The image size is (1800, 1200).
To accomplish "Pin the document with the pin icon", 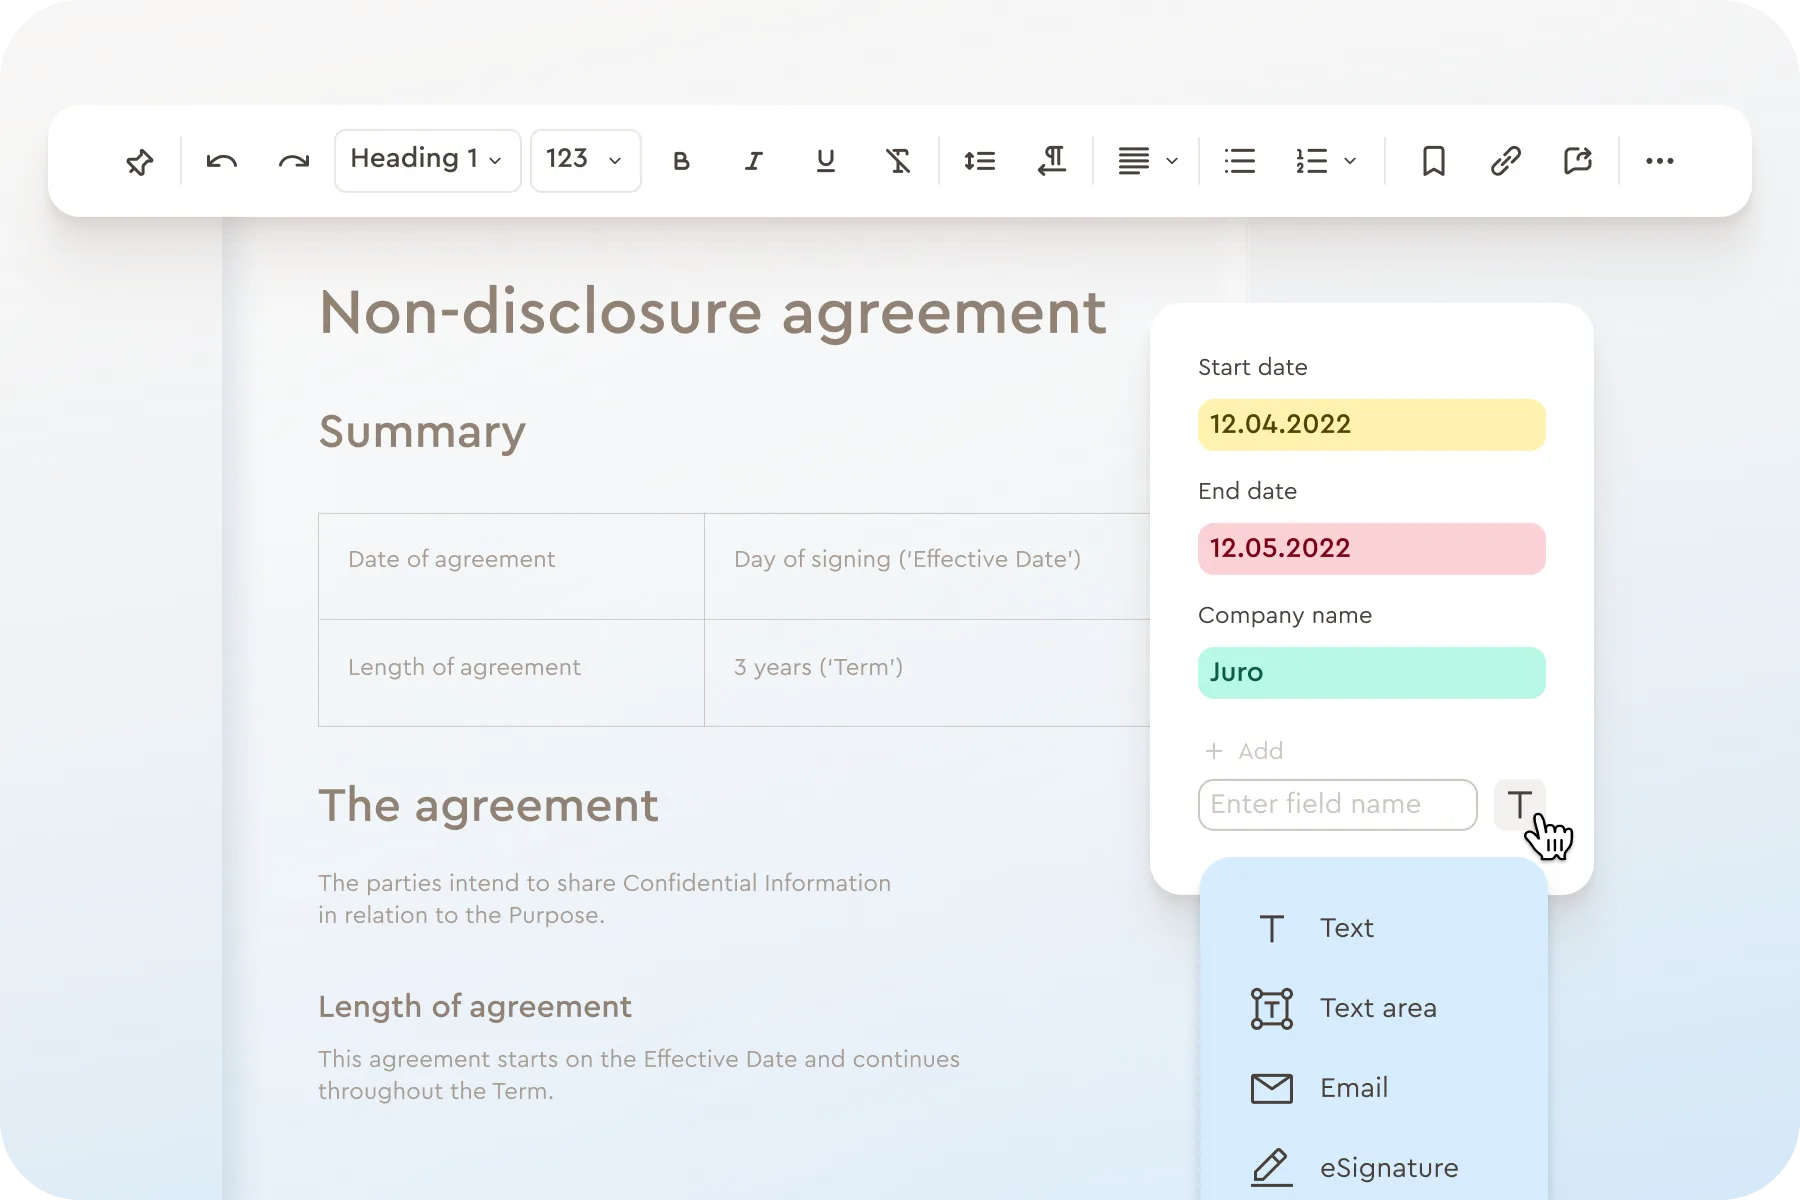I will pos(139,160).
